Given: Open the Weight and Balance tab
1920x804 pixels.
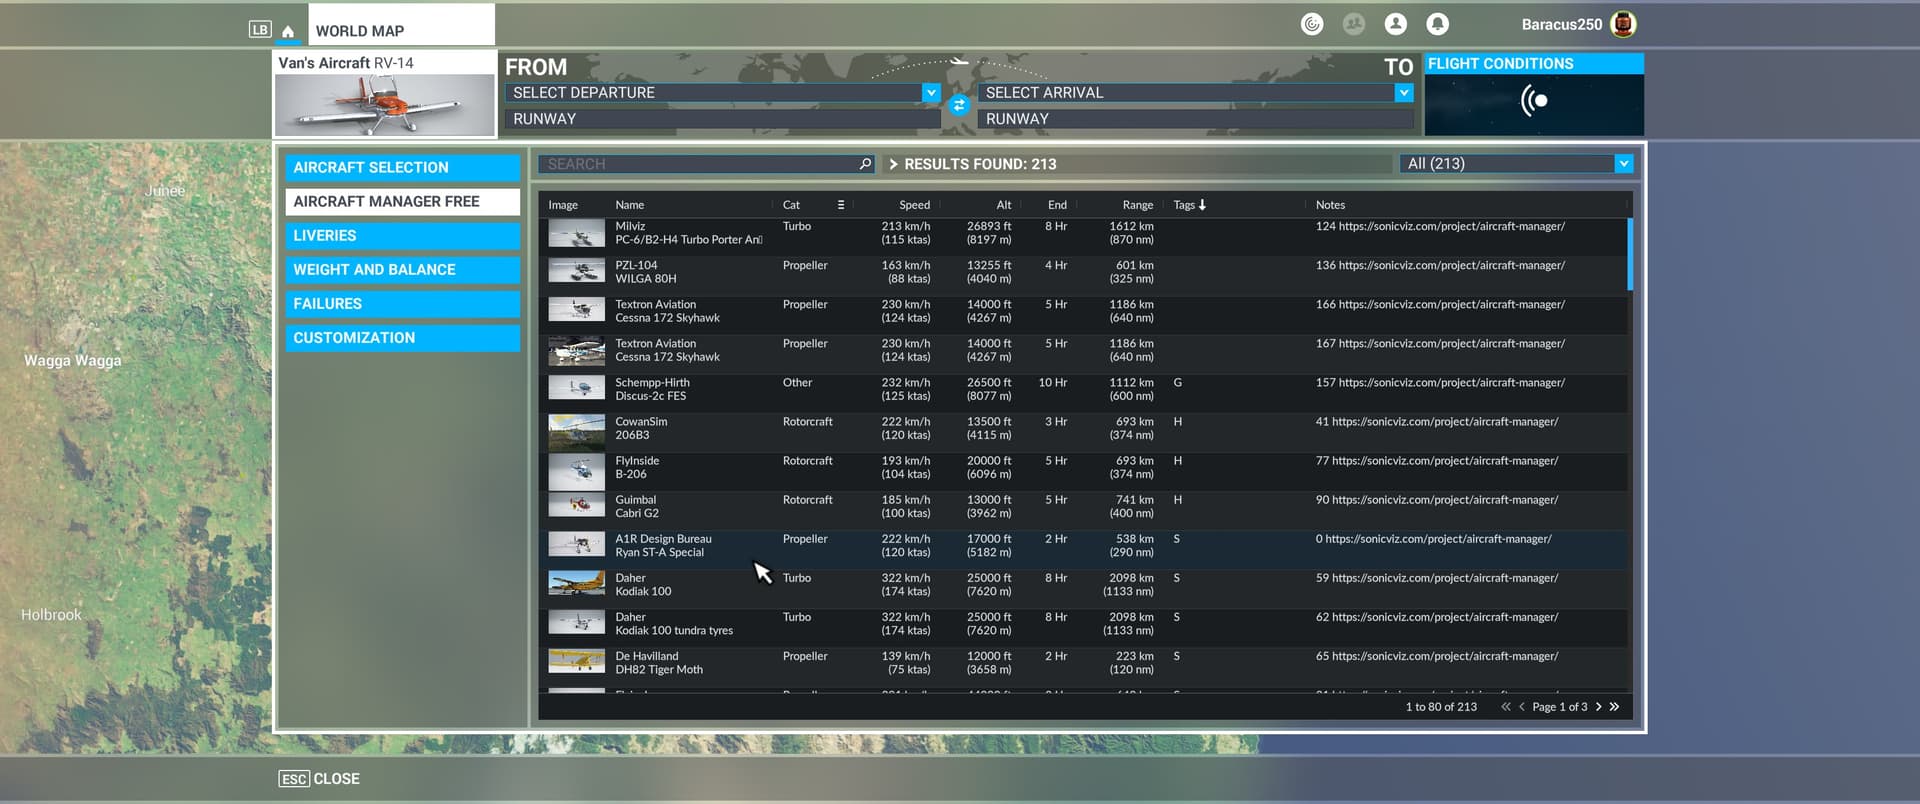Looking at the screenshot, I should [x=402, y=270].
